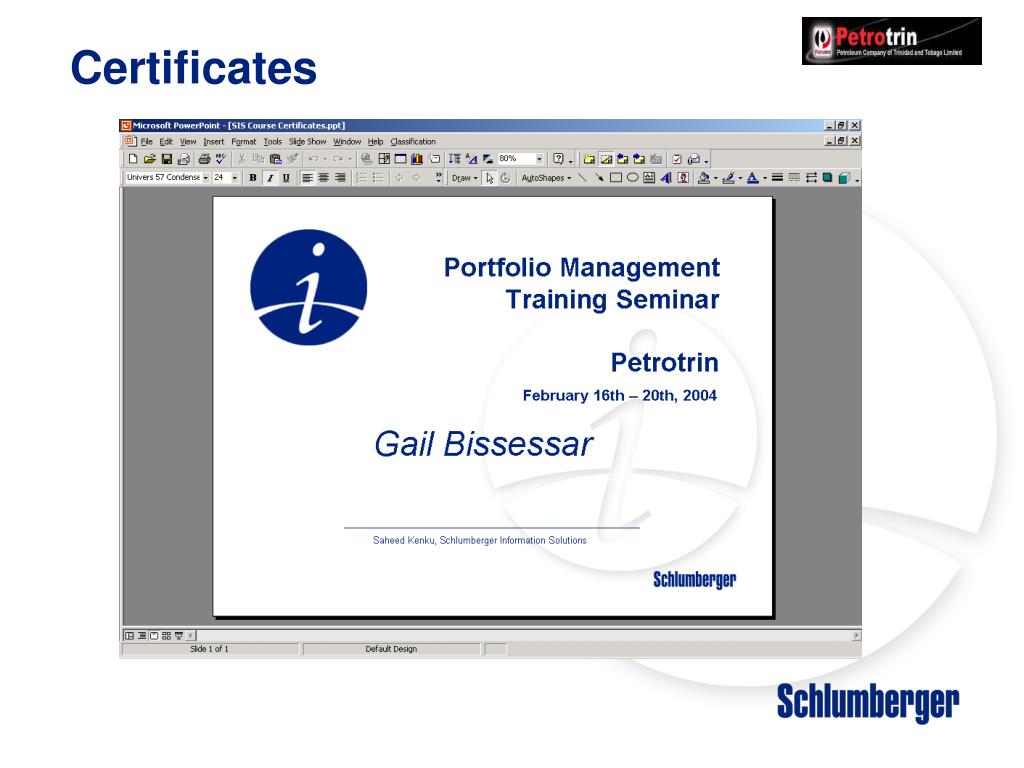Open the Classification menu

pos(413,142)
